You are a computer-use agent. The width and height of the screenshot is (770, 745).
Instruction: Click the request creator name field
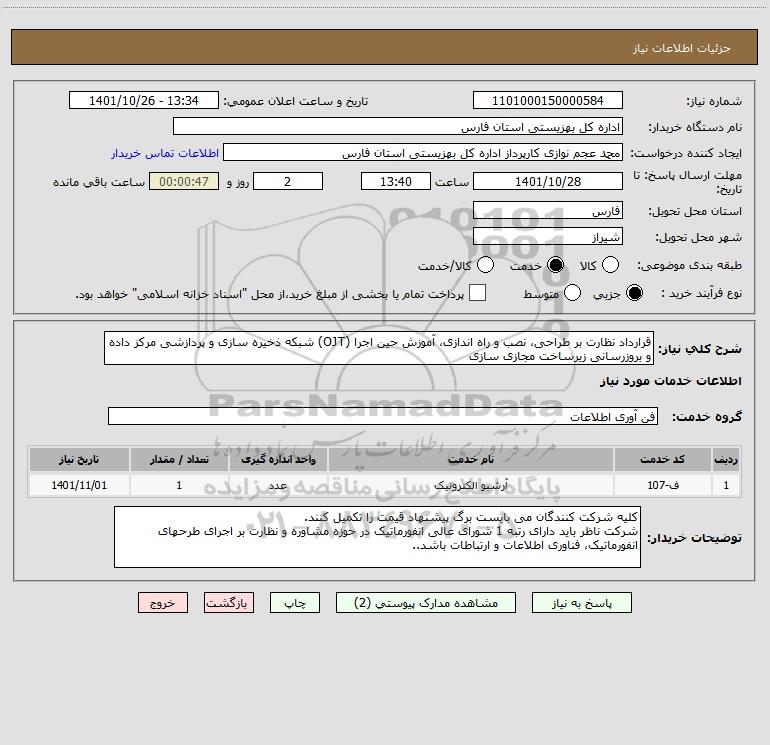(423, 153)
